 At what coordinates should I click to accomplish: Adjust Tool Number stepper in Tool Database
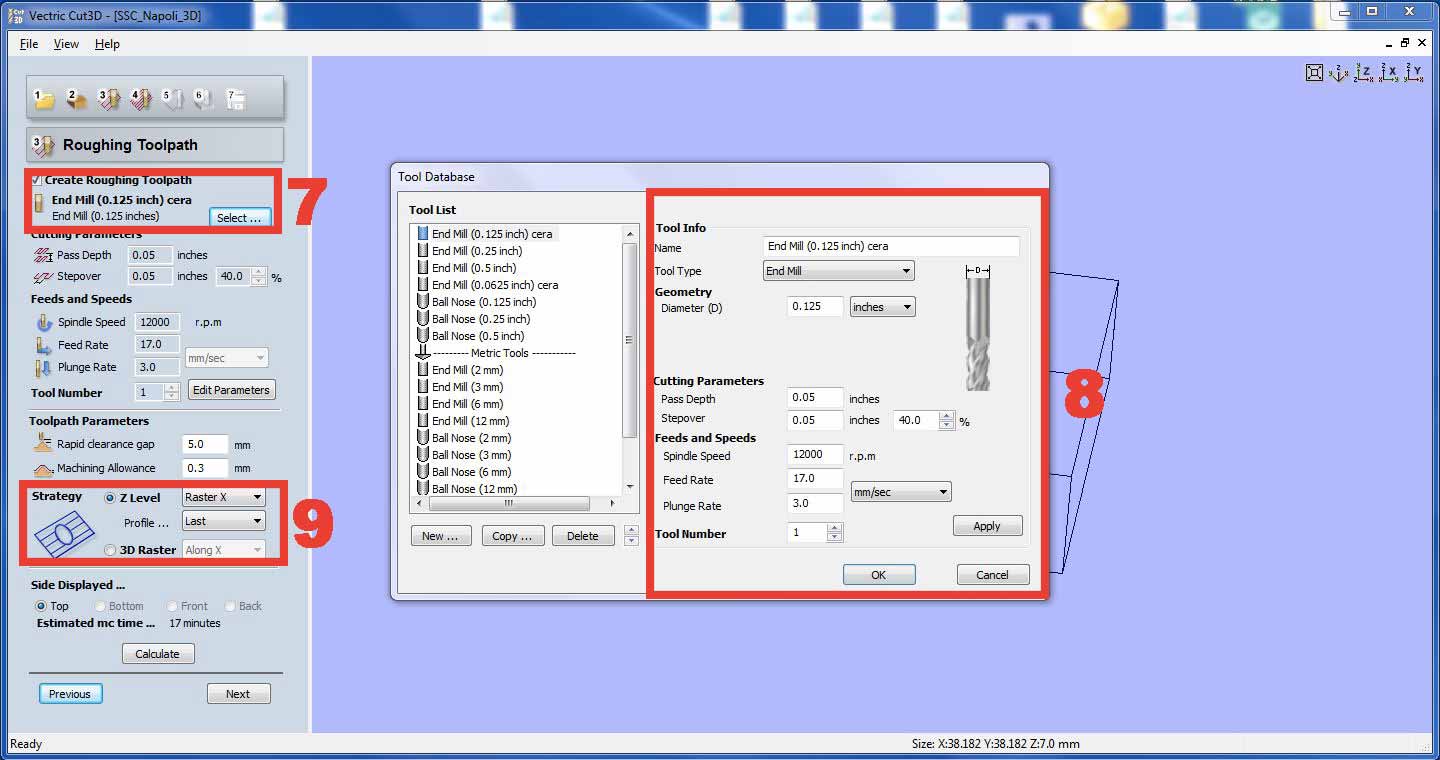point(835,533)
